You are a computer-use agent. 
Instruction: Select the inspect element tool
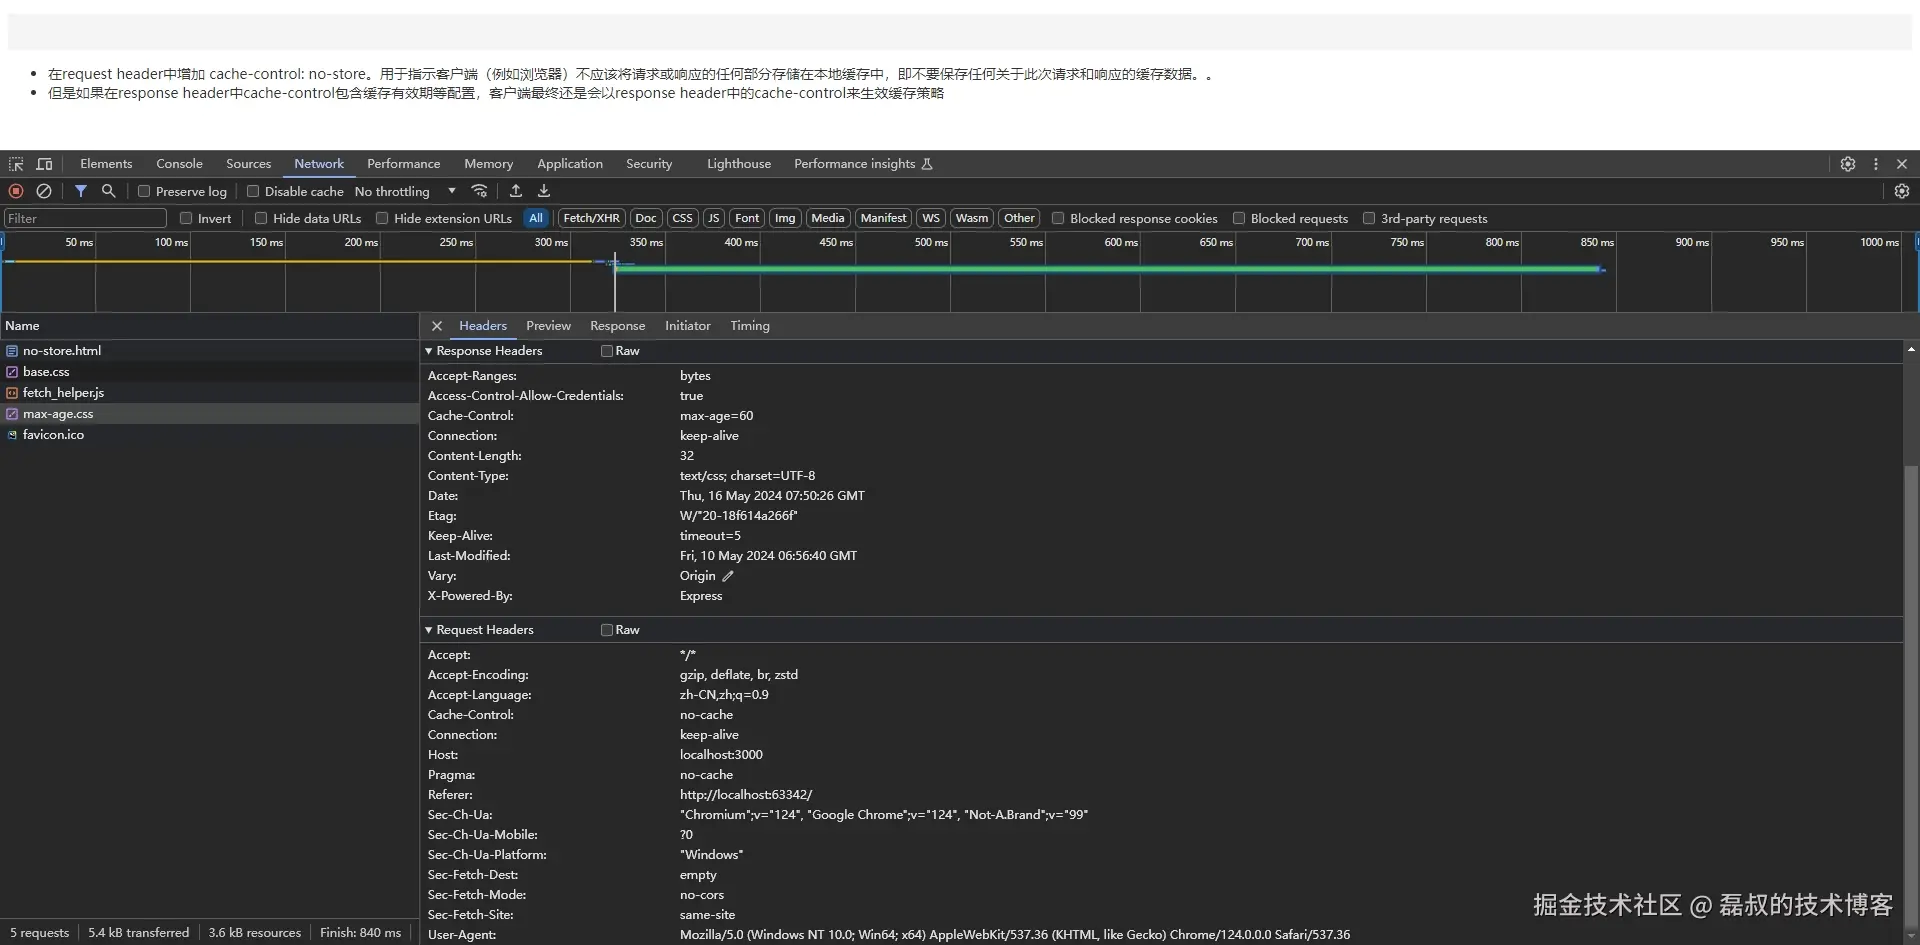click(16, 164)
